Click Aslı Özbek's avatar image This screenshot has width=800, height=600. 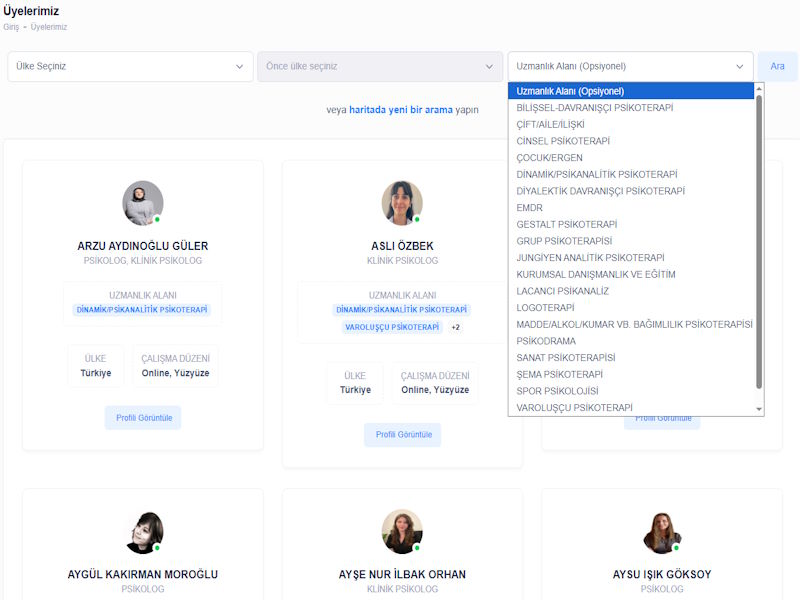coord(402,203)
